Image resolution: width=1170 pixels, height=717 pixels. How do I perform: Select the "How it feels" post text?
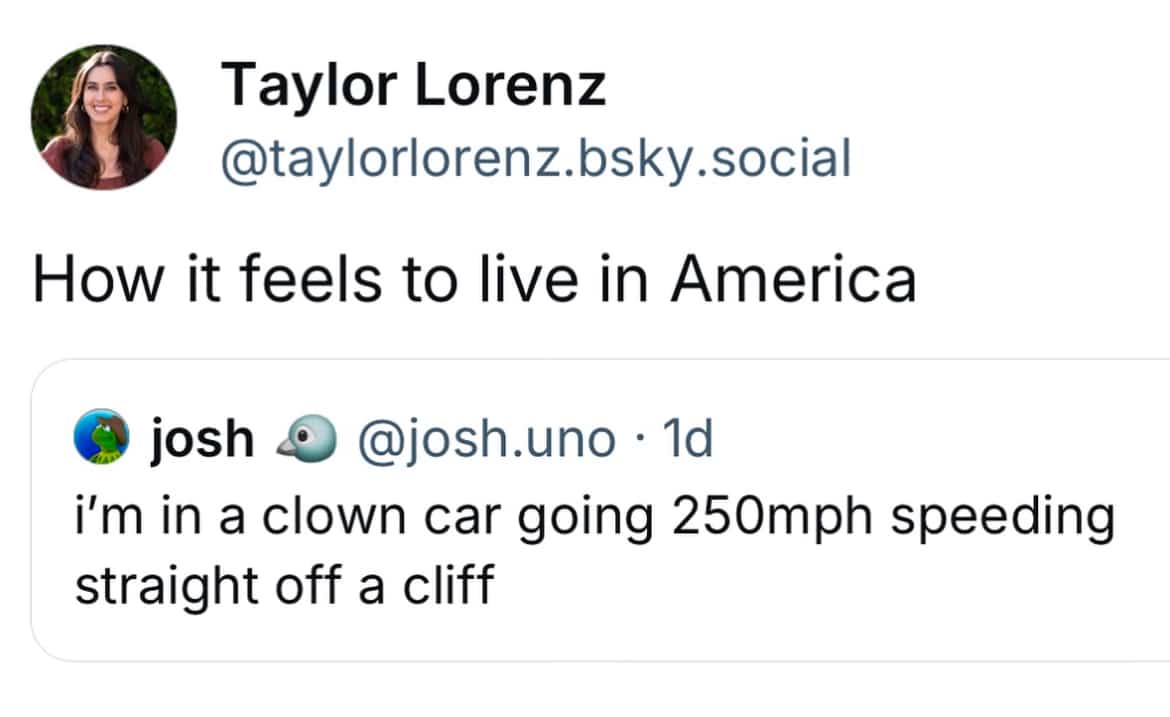point(473,279)
